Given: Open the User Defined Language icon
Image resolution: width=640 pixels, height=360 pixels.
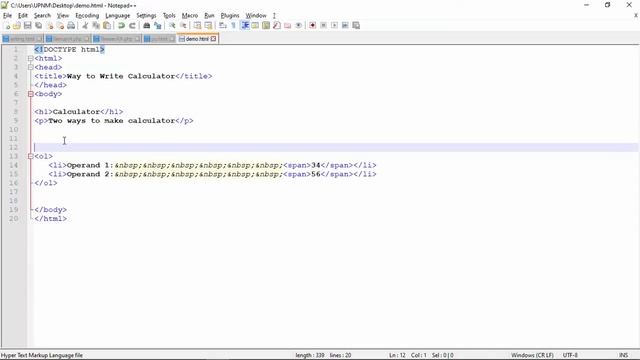Looking at the screenshot, I should point(256,25).
